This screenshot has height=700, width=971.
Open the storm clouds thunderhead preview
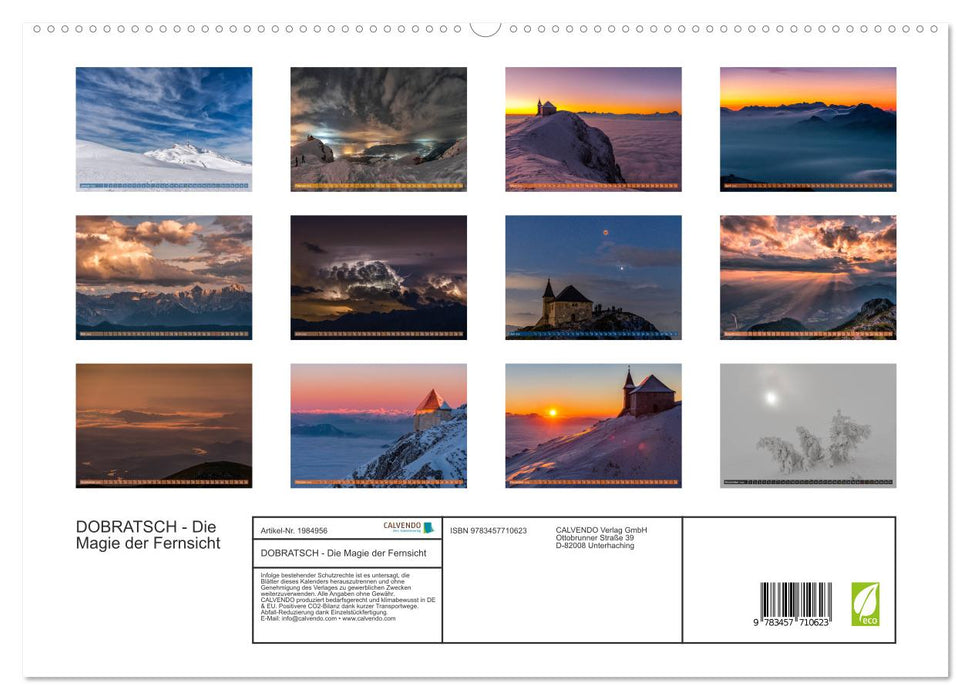380,275
